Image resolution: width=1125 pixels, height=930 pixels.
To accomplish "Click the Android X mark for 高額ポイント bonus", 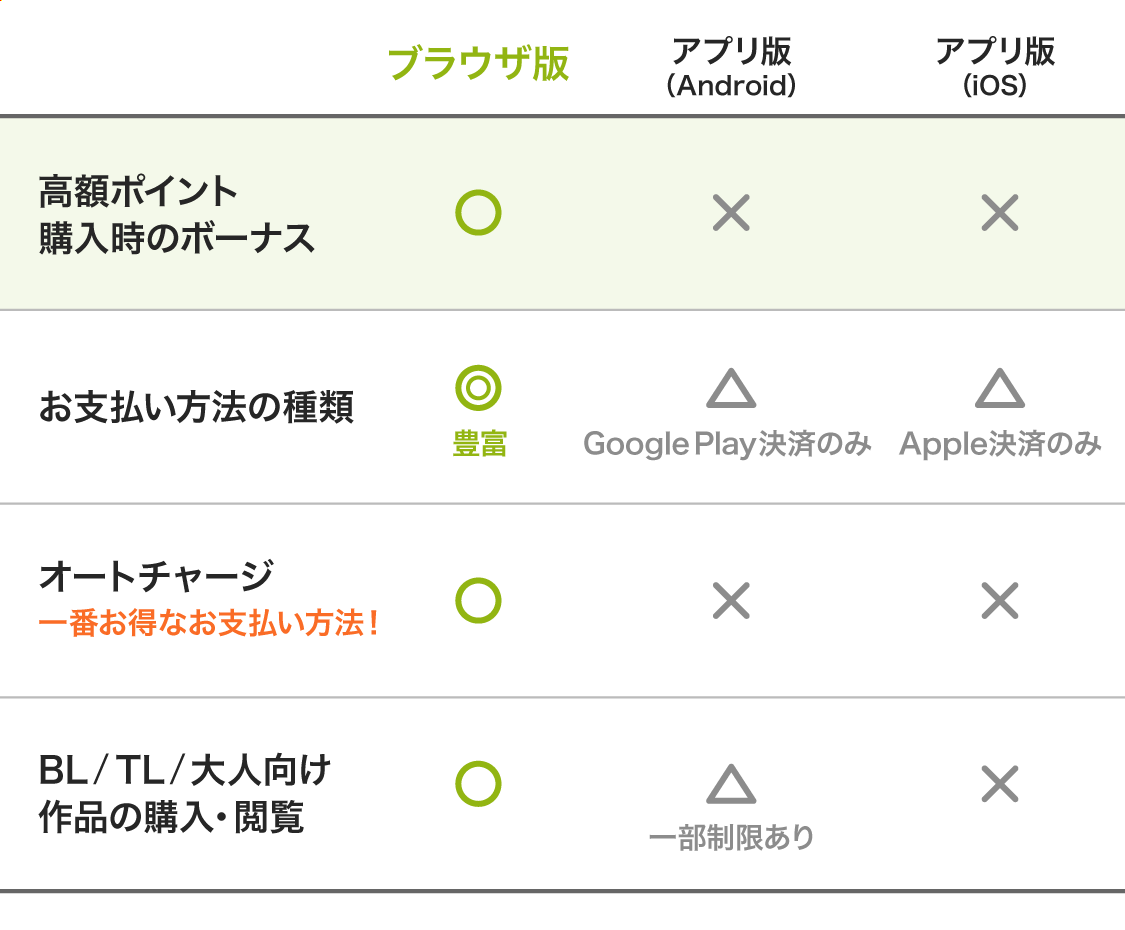I will click(731, 213).
